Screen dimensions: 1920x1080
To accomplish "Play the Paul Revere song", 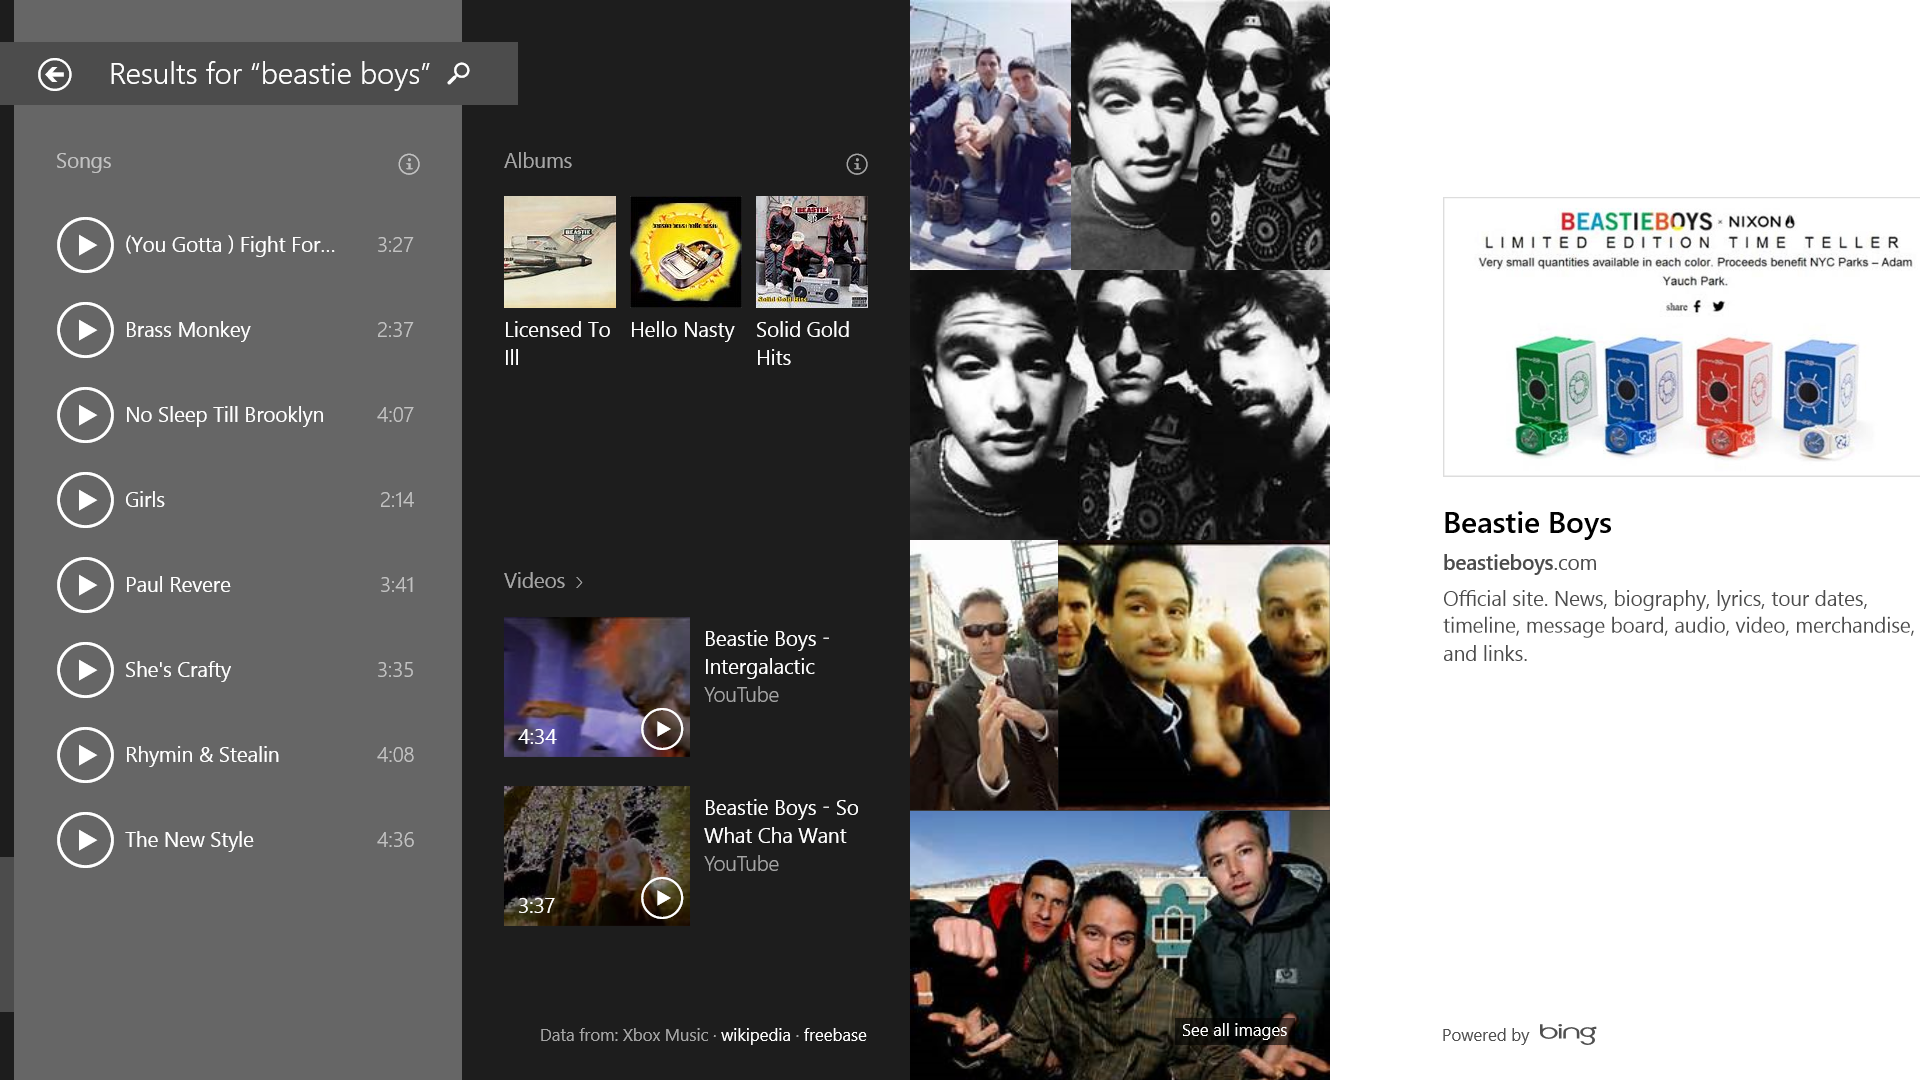I will pos(85,585).
